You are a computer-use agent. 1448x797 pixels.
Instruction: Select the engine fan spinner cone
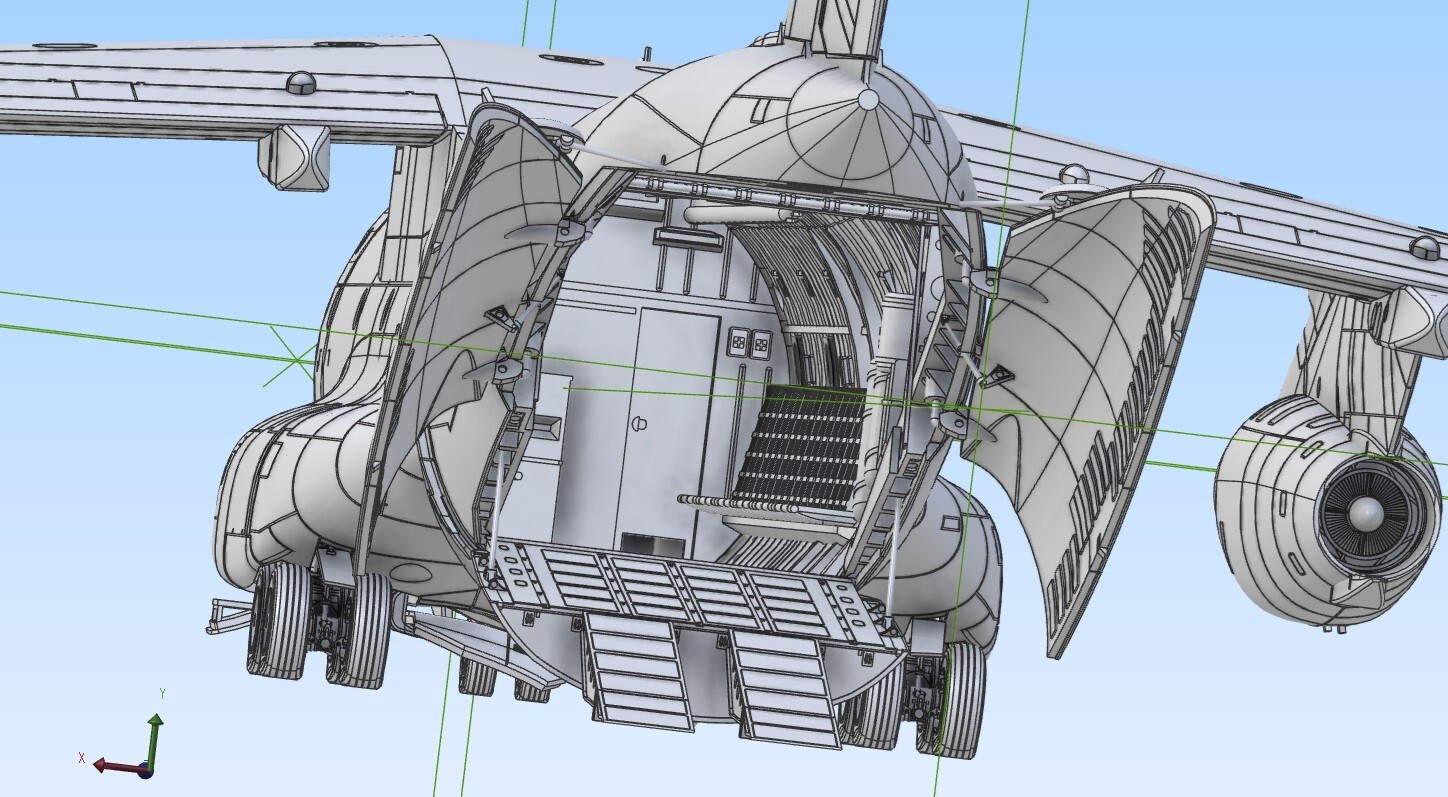[1364, 514]
